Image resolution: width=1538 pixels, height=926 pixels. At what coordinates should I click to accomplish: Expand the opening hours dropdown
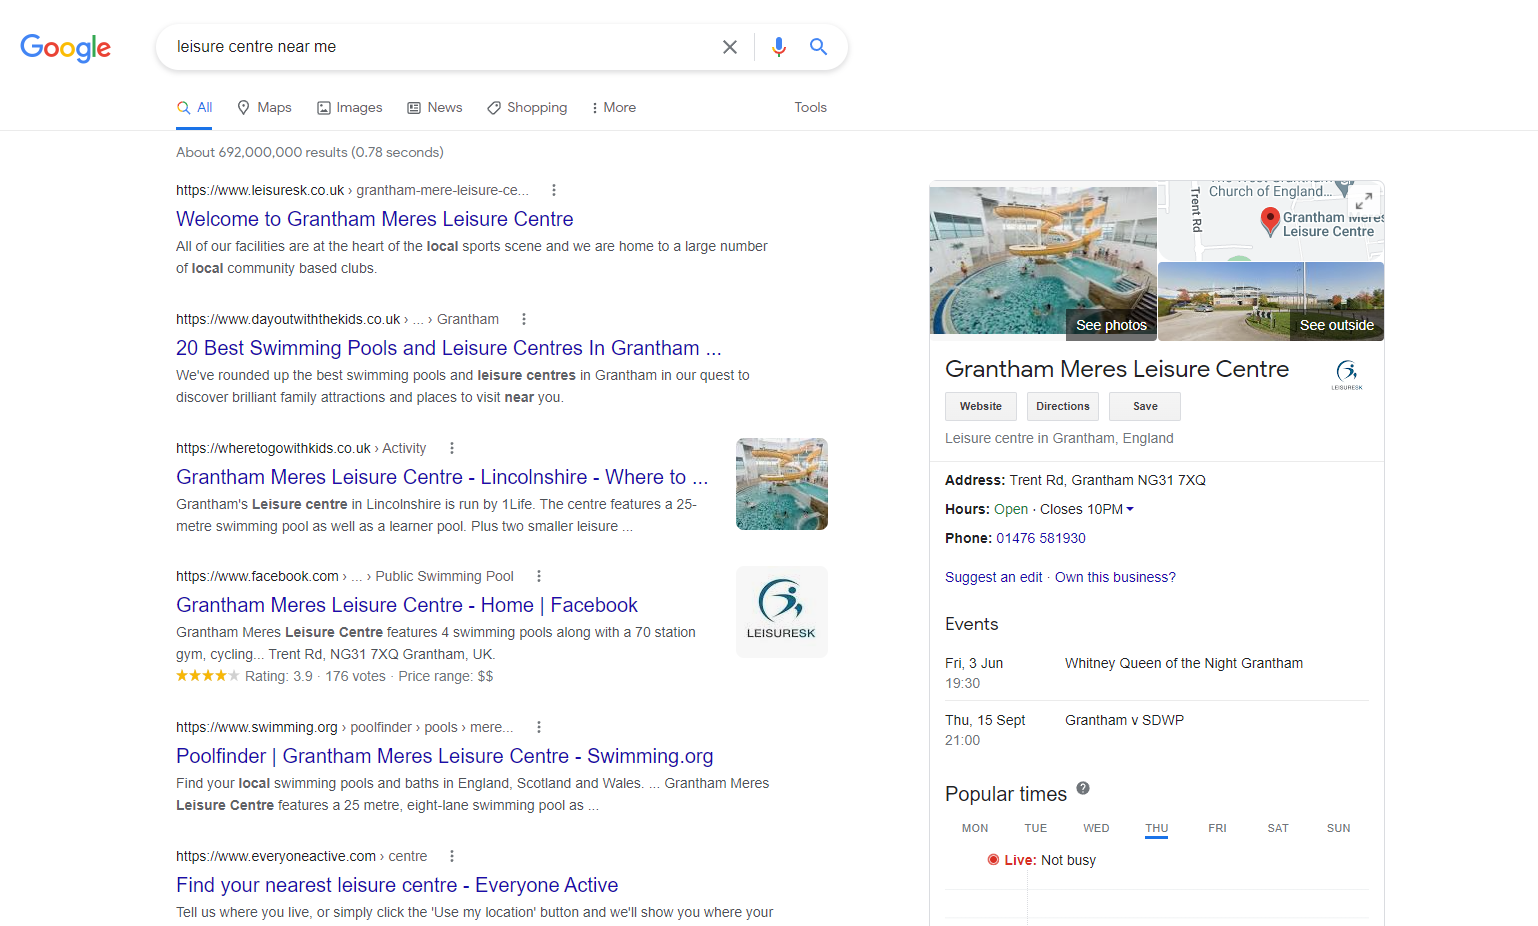tap(1130, 509)
